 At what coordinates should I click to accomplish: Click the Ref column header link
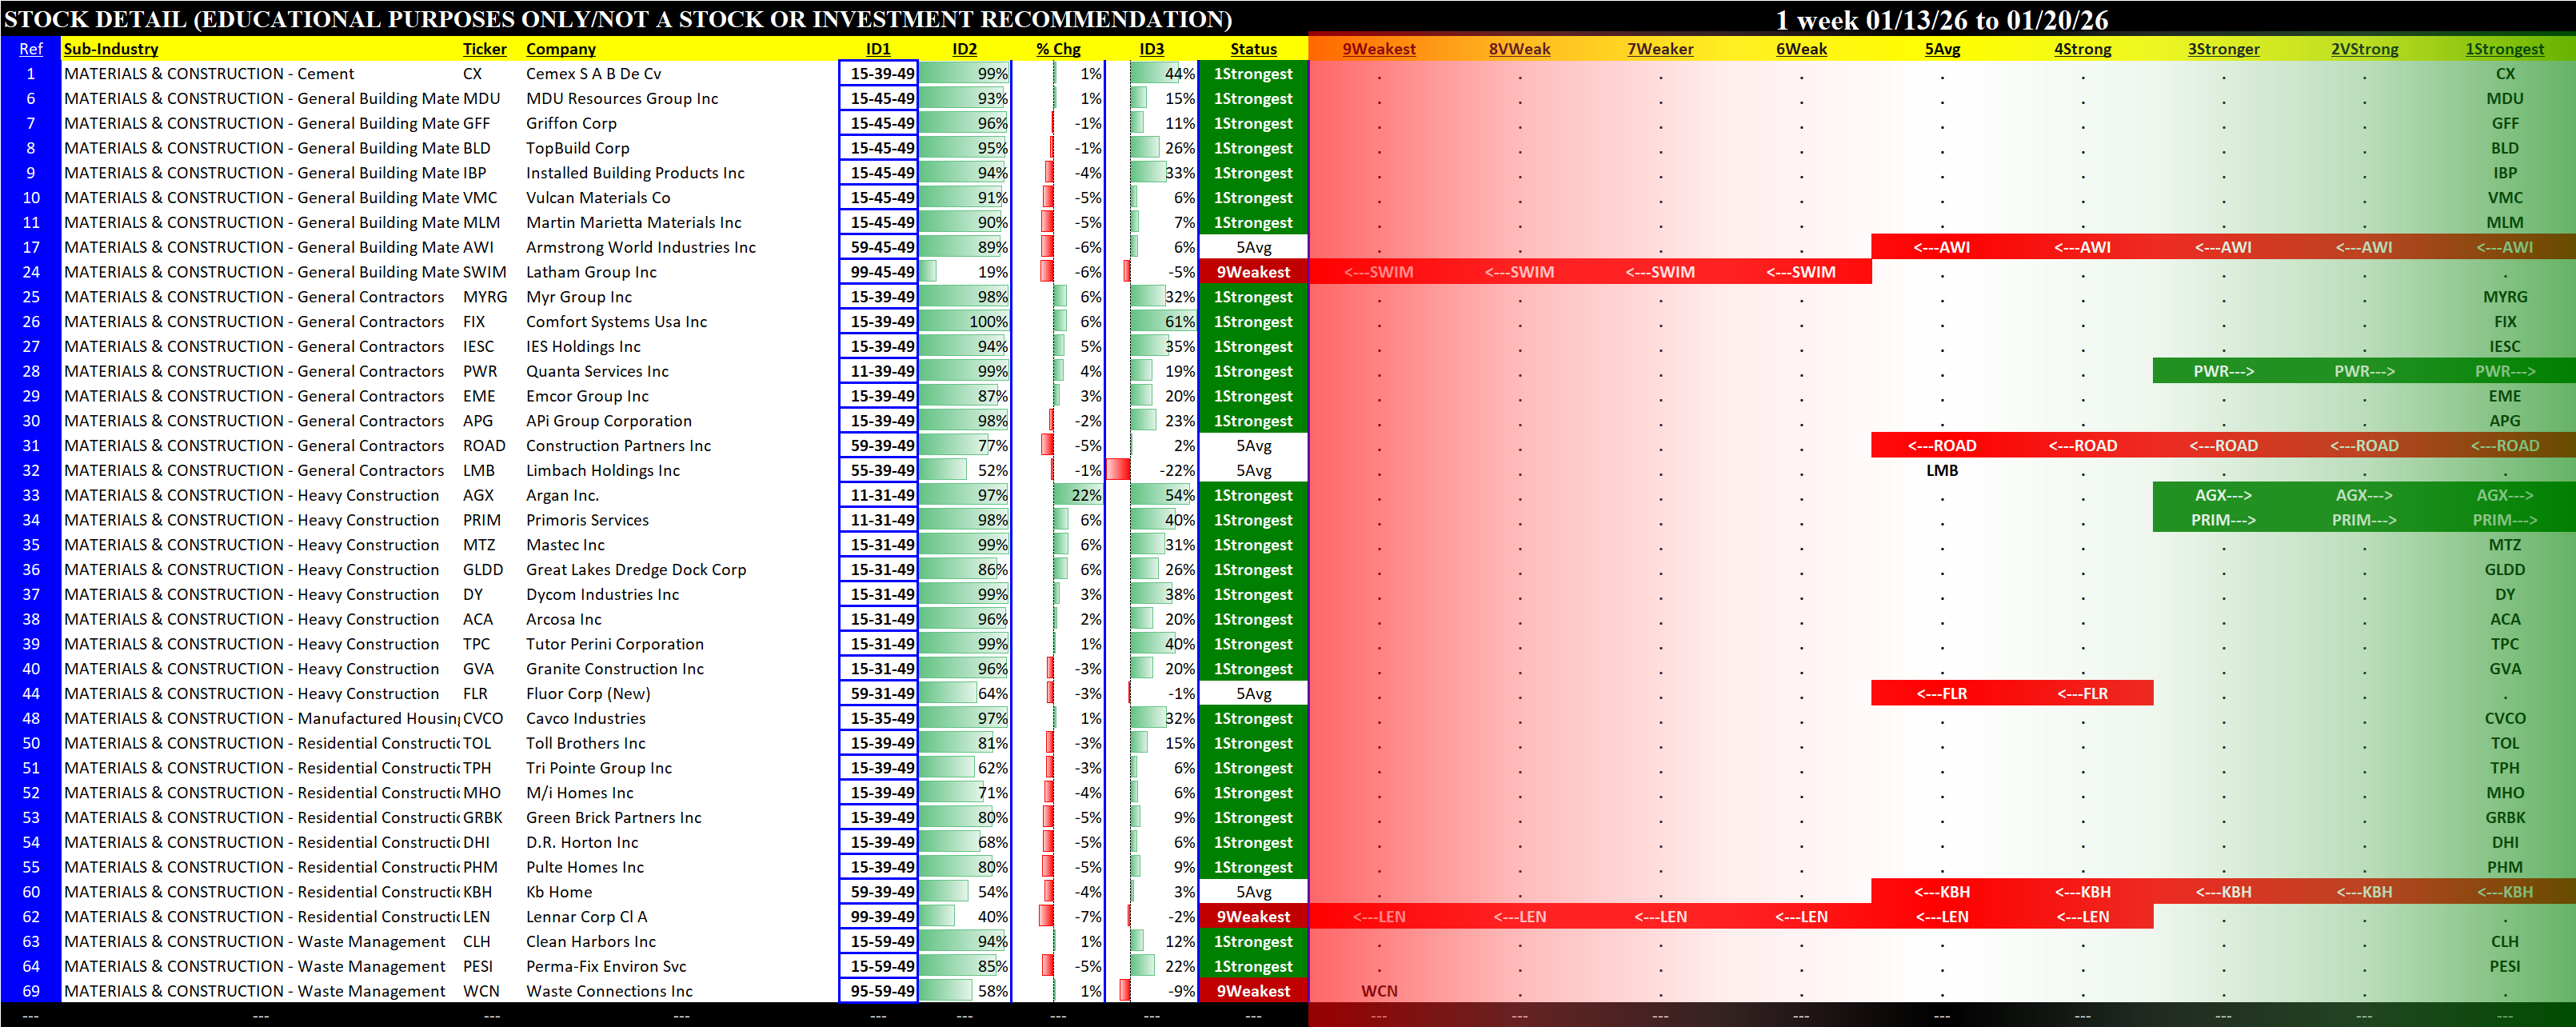pos(31,49)
